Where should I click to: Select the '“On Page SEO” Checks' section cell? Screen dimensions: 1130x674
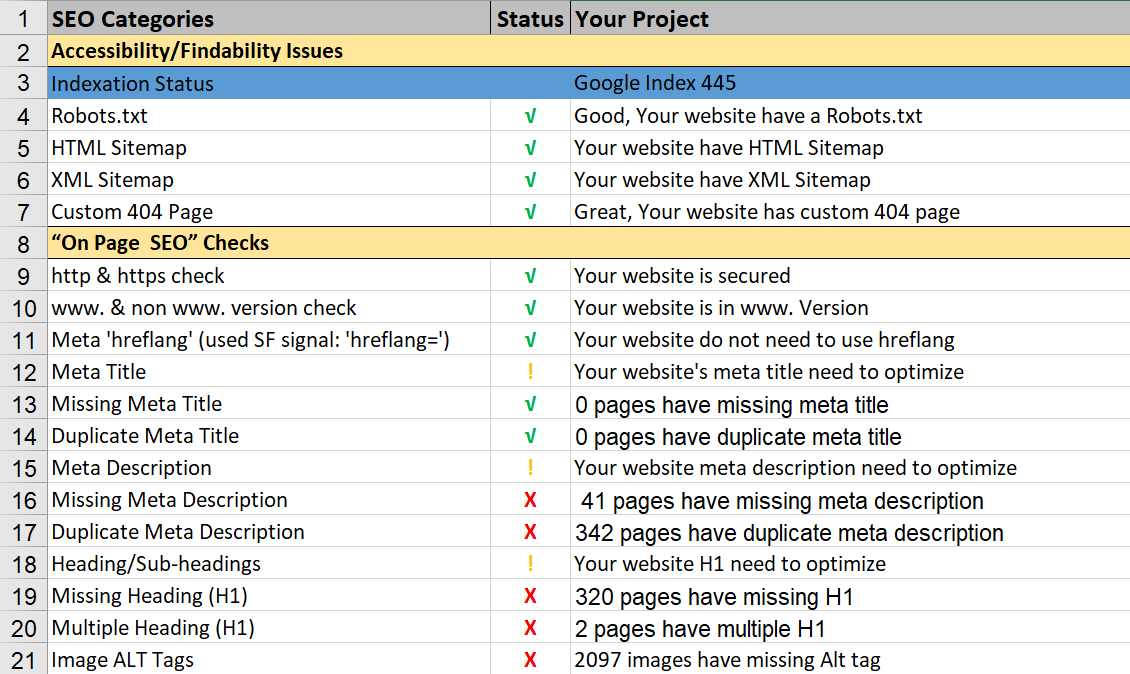pos(160,243)
